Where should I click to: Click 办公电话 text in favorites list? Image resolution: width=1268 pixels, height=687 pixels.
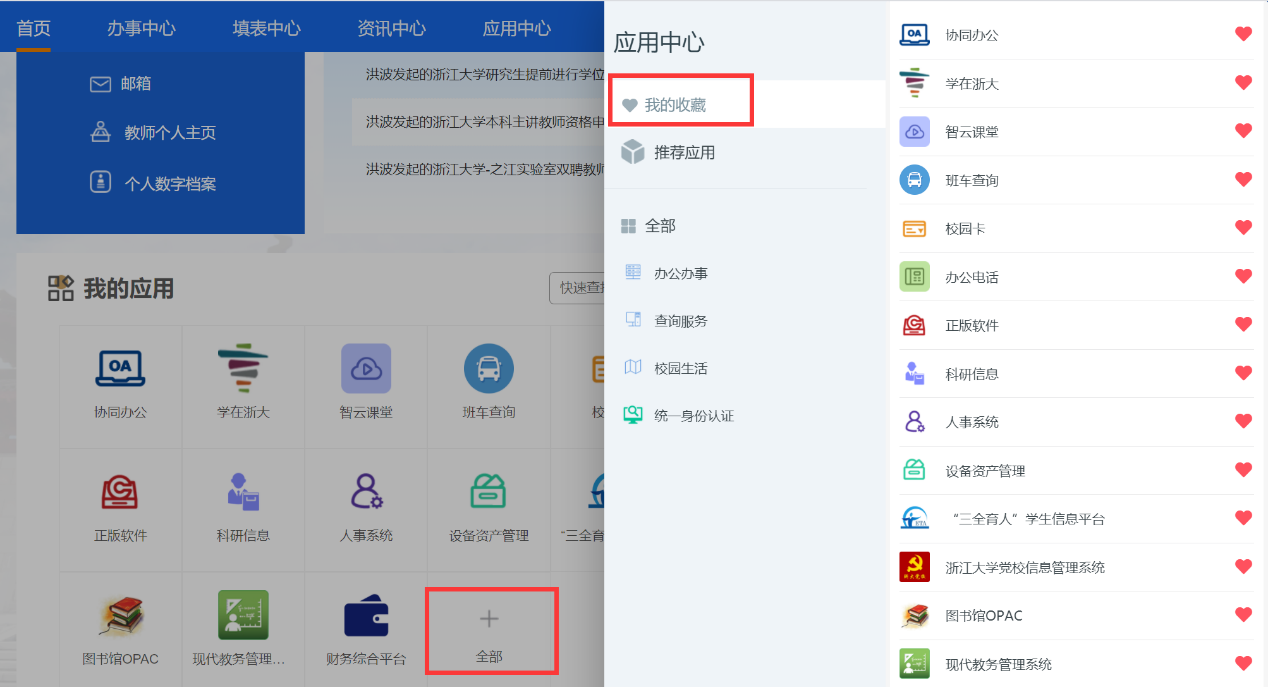tap(972, 277)
